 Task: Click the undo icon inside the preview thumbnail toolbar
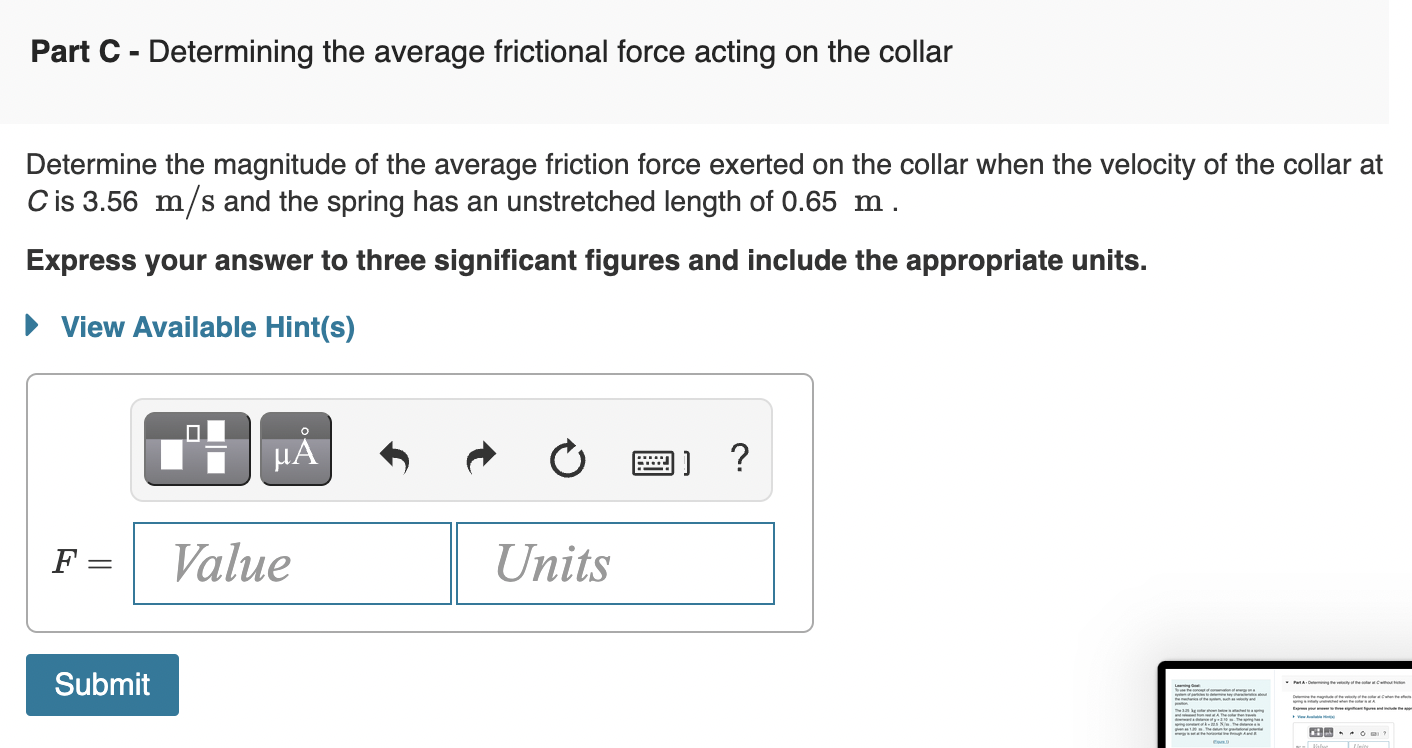(x=1341, y=733)
